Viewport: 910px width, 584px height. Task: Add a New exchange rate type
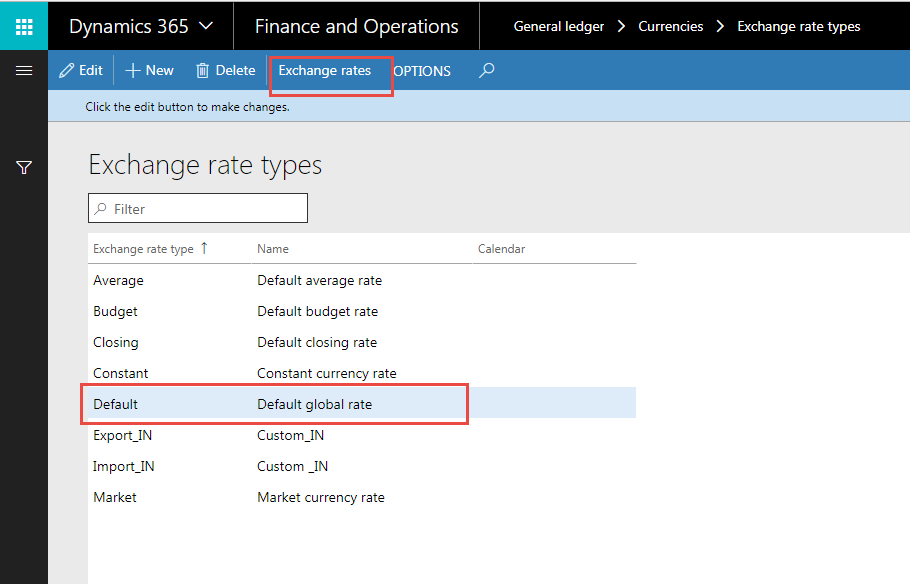(149, 71)
